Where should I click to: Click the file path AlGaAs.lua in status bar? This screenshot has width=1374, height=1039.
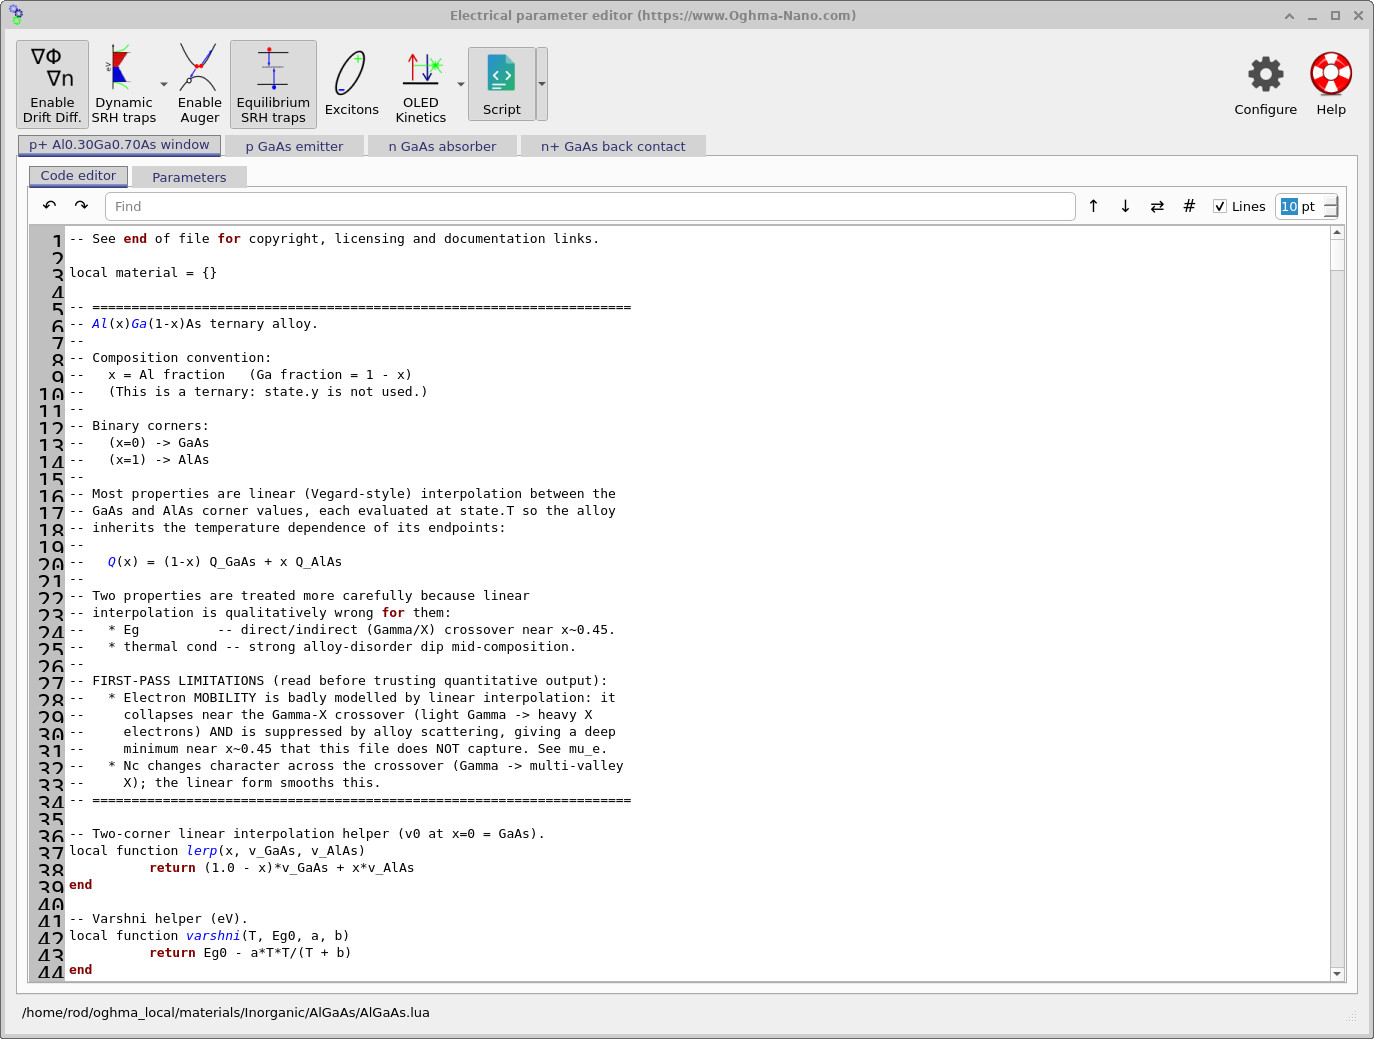[226, 1012]
